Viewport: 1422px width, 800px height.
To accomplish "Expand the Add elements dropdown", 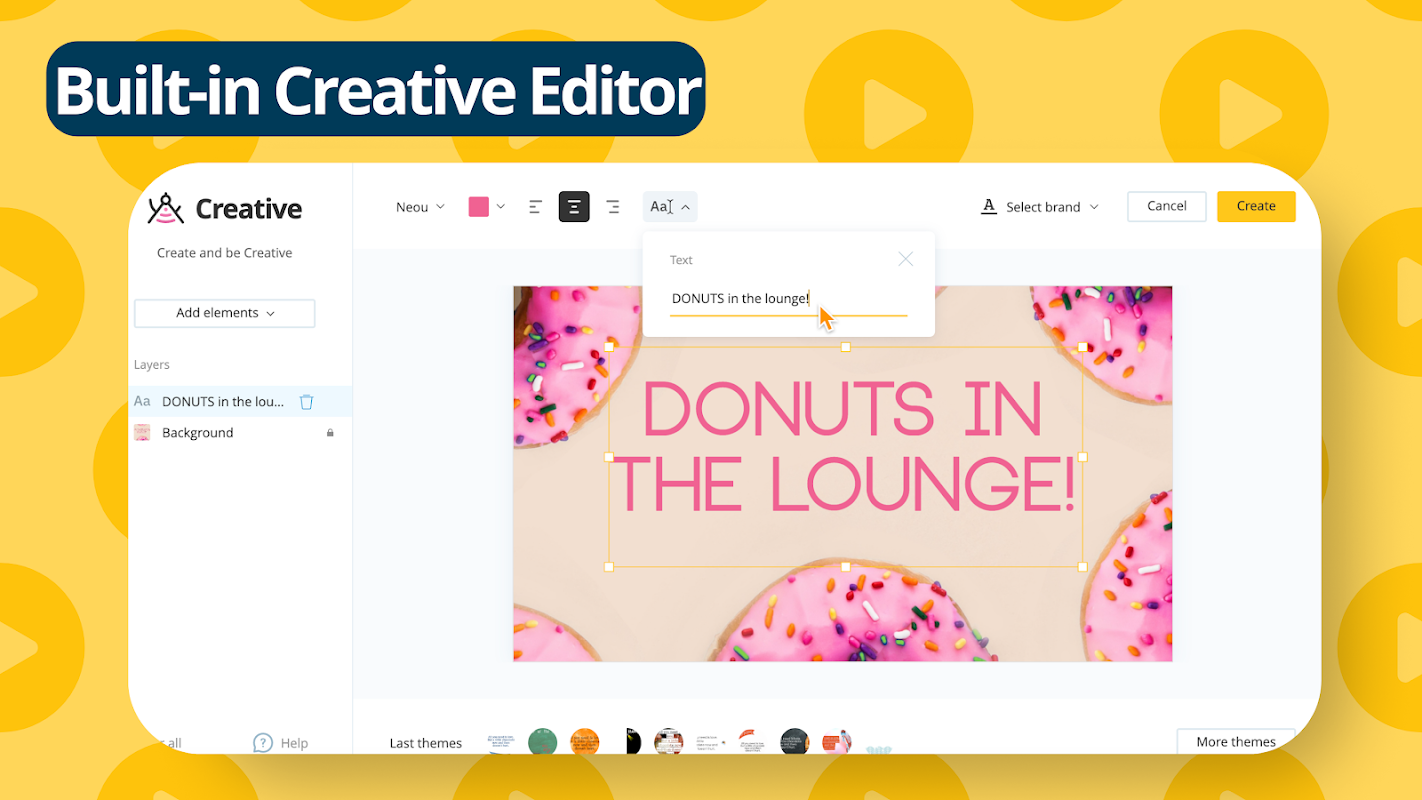I will [225, 313].
